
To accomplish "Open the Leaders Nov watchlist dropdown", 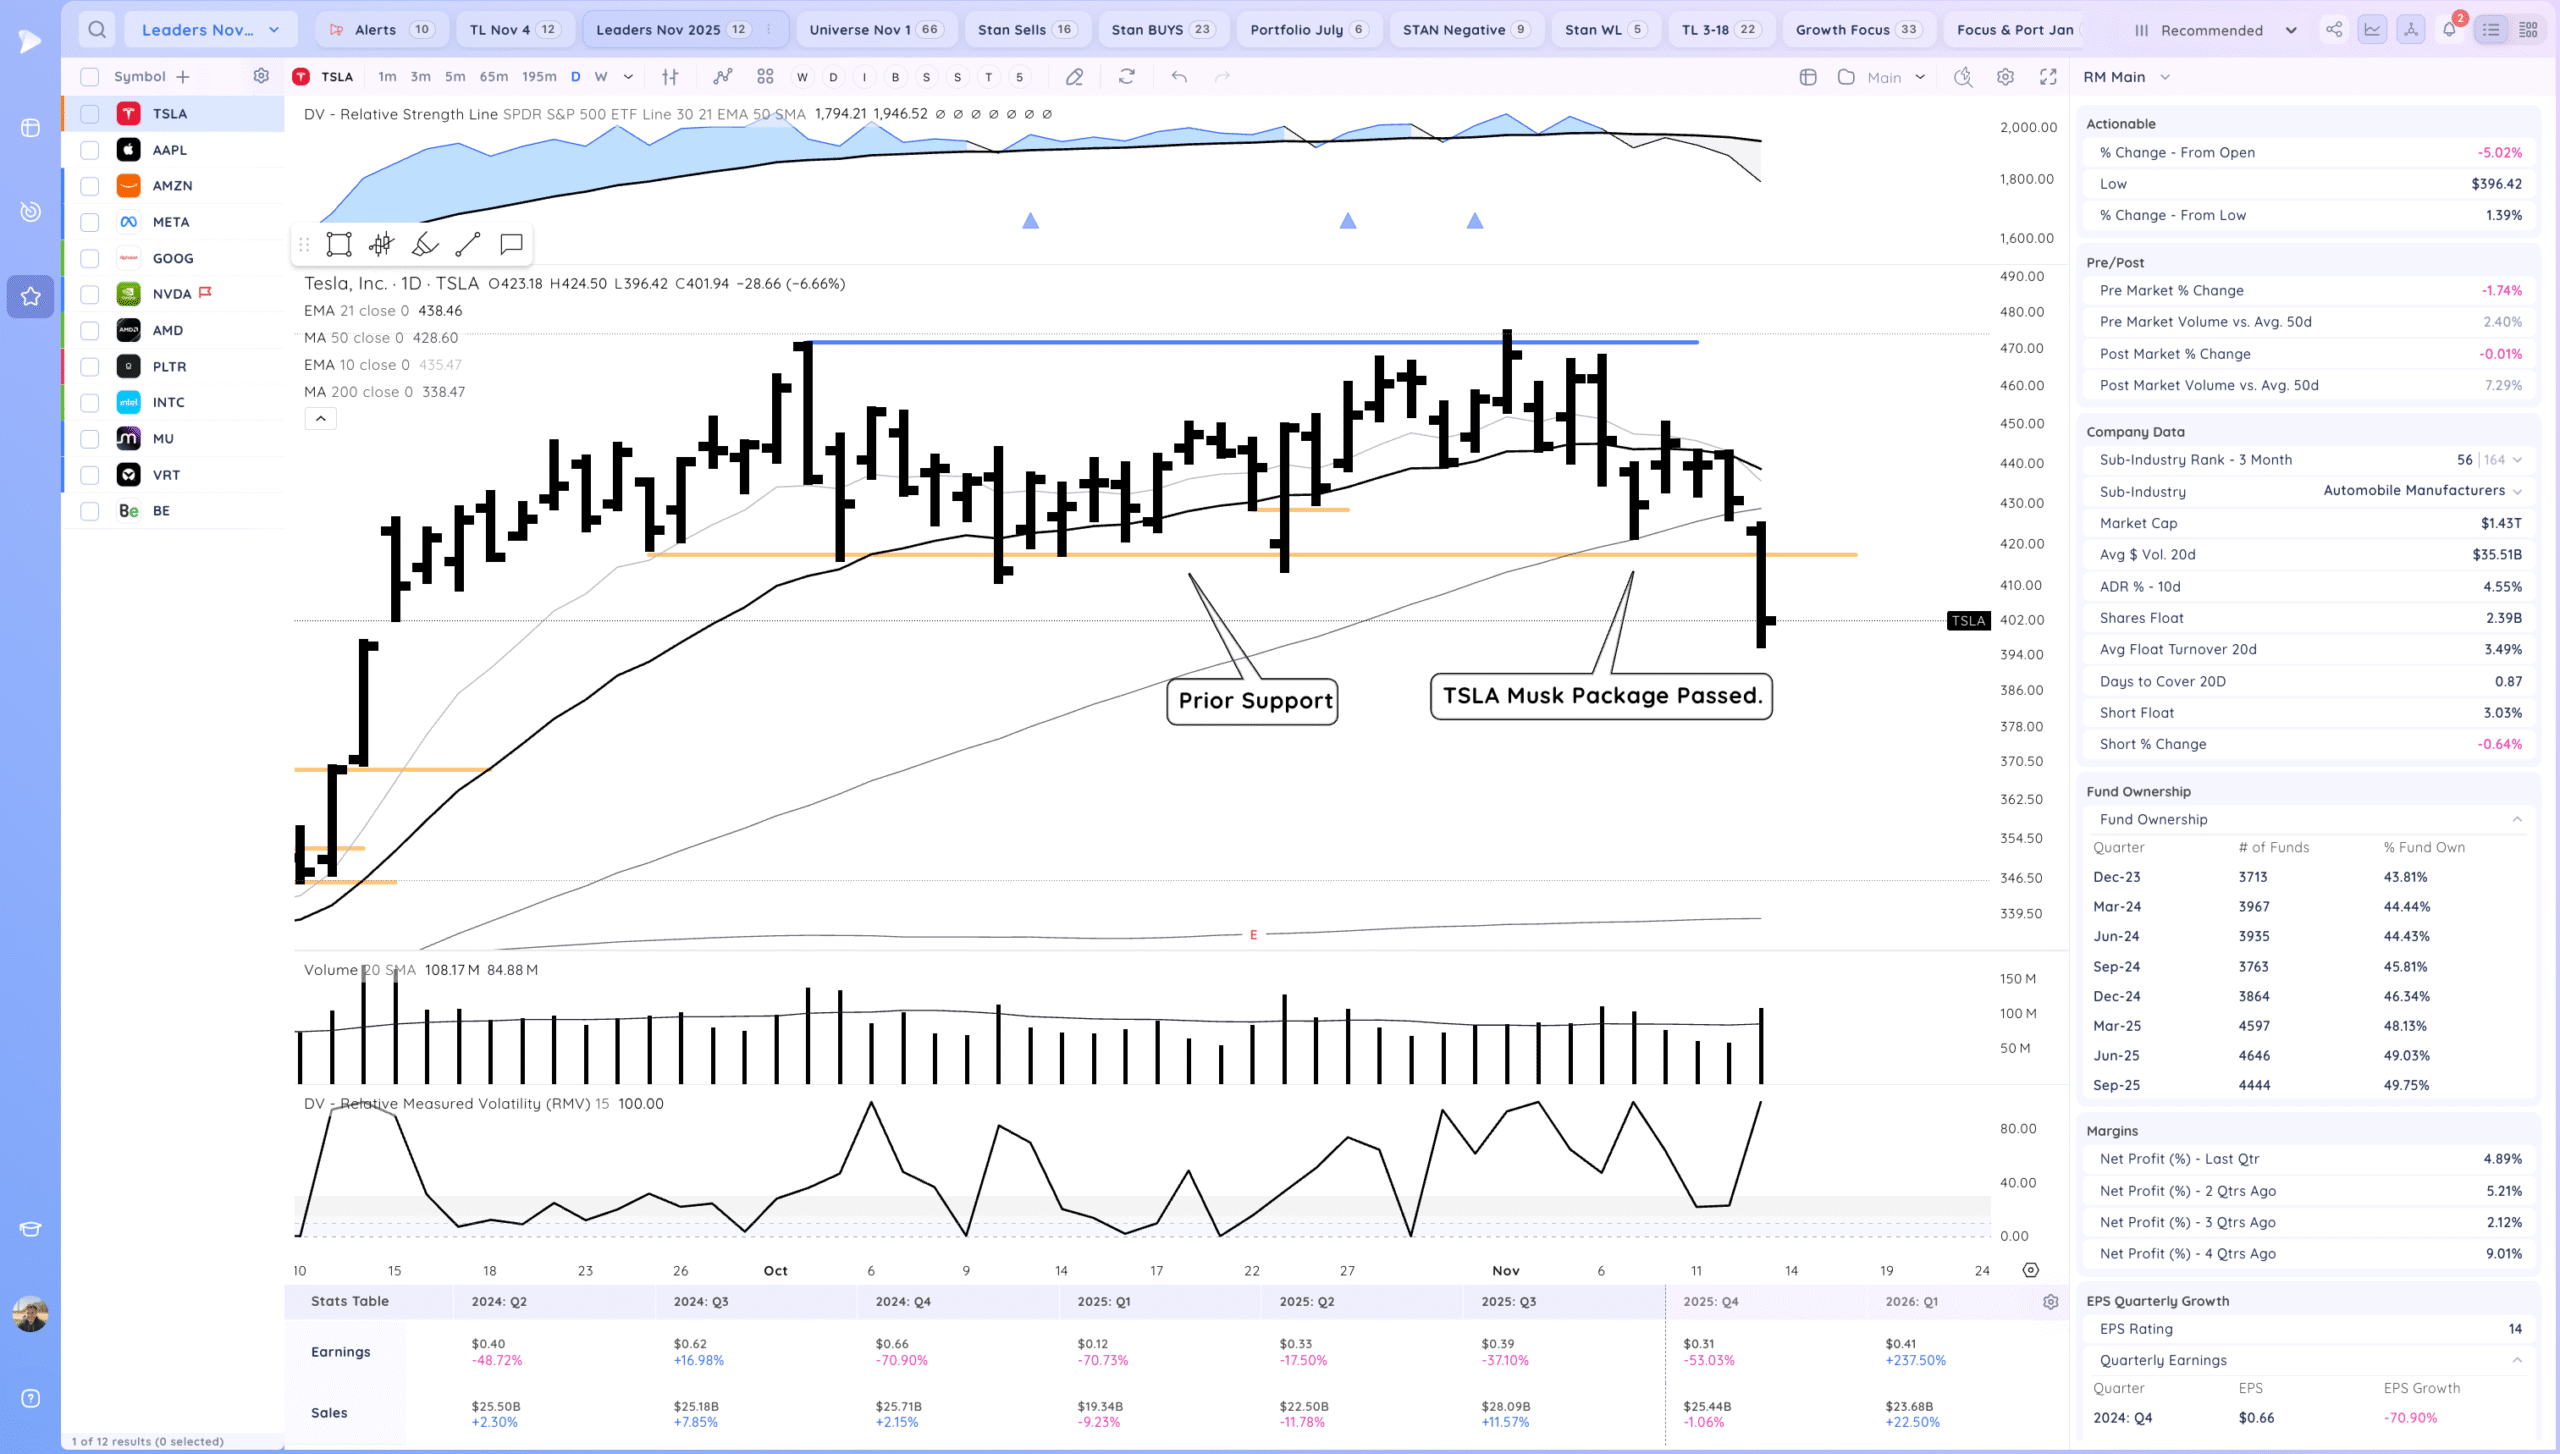I will click(x=210, y=30).
